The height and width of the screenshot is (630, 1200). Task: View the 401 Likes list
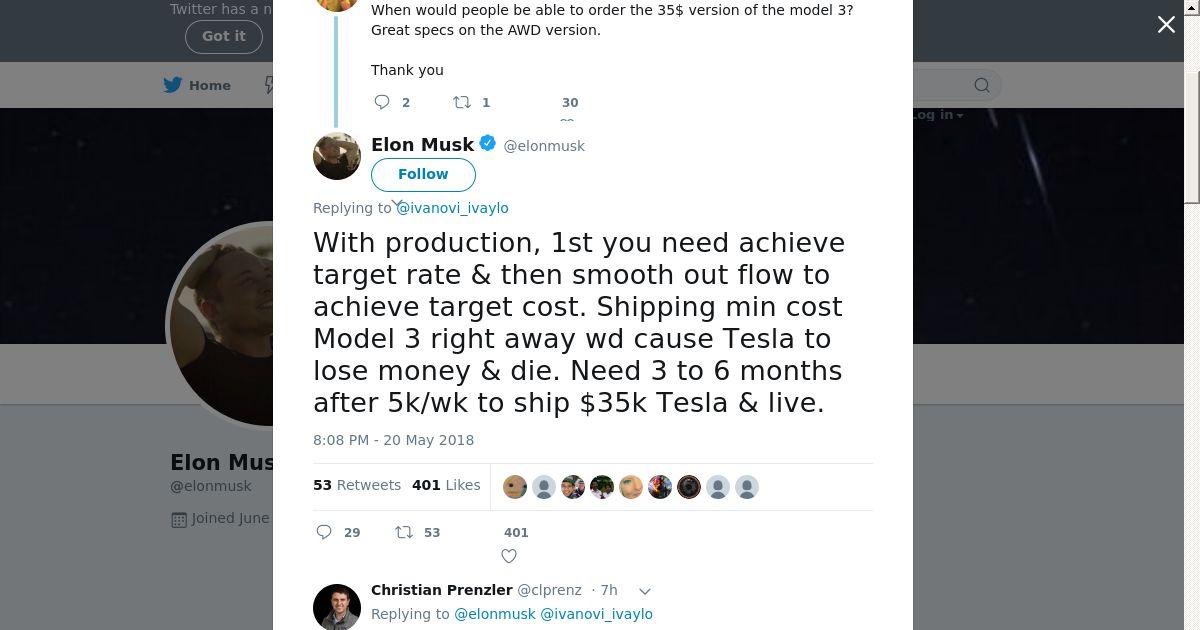pyautogui.click(x=446, y=485)
